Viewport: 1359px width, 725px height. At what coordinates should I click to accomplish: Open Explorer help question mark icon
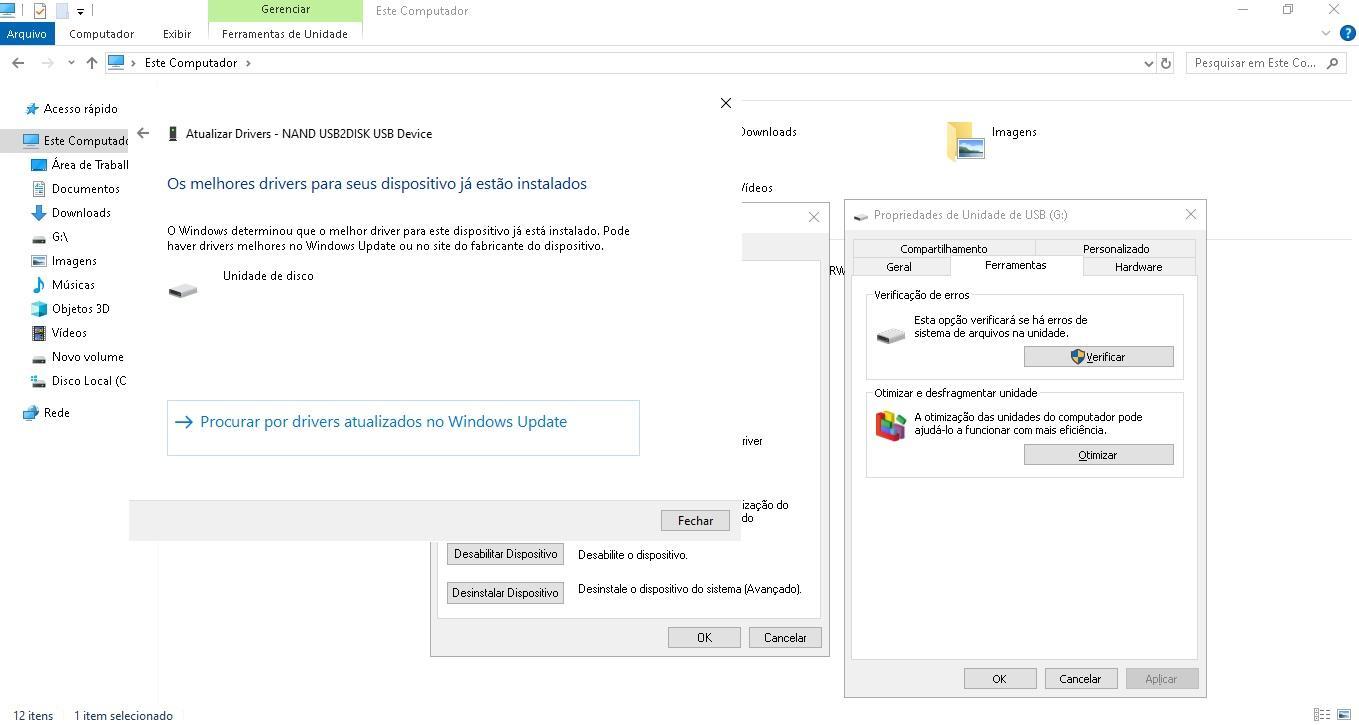1347,33
